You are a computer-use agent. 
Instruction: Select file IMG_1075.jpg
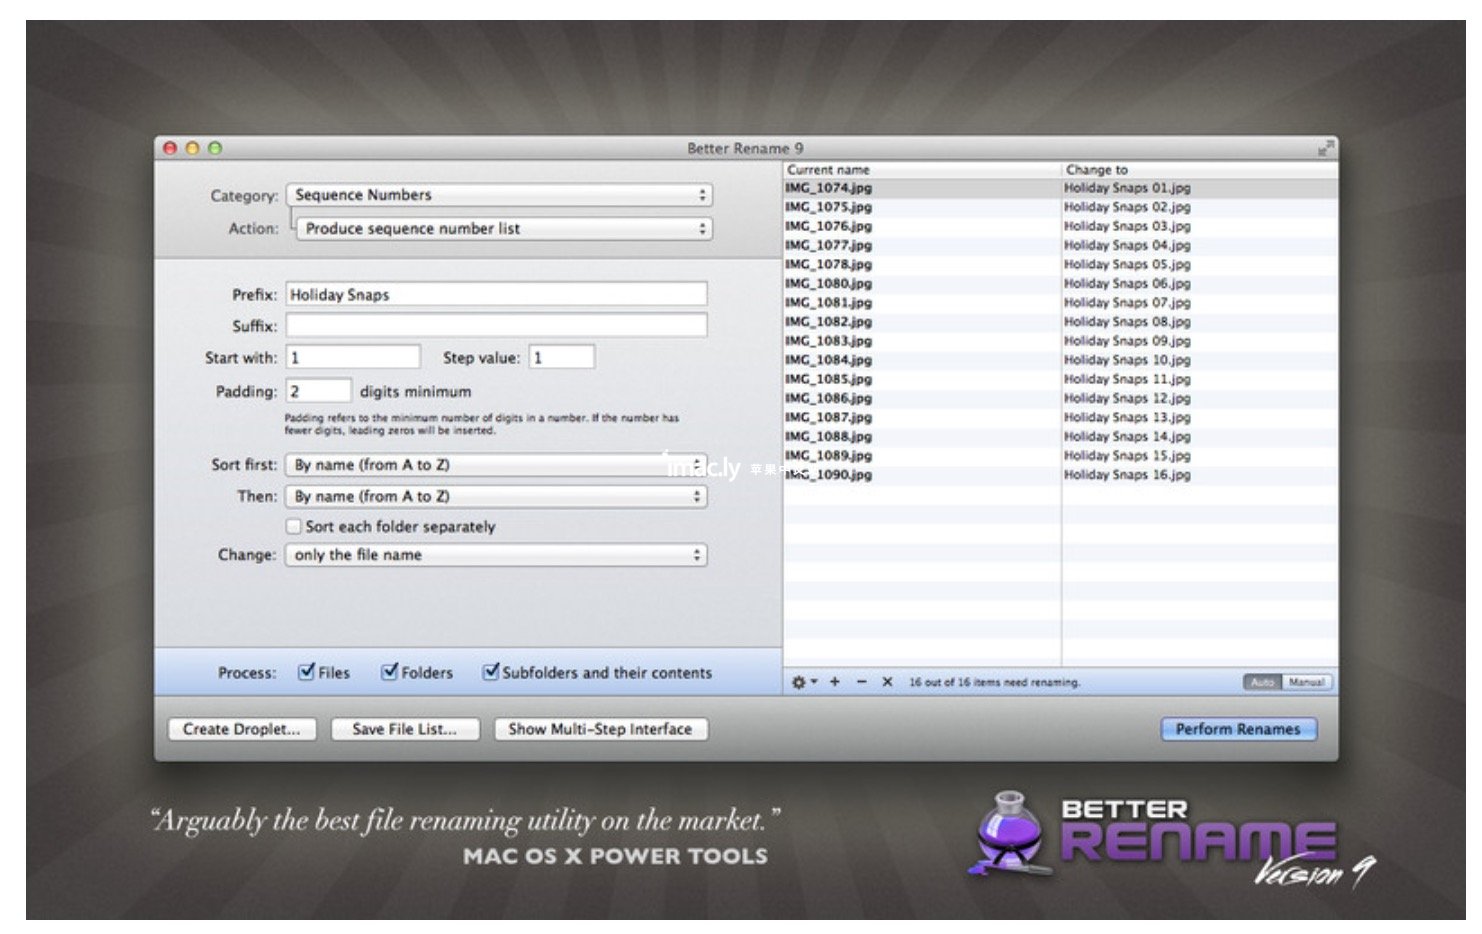pyautogui.click(x=828, y=207)
